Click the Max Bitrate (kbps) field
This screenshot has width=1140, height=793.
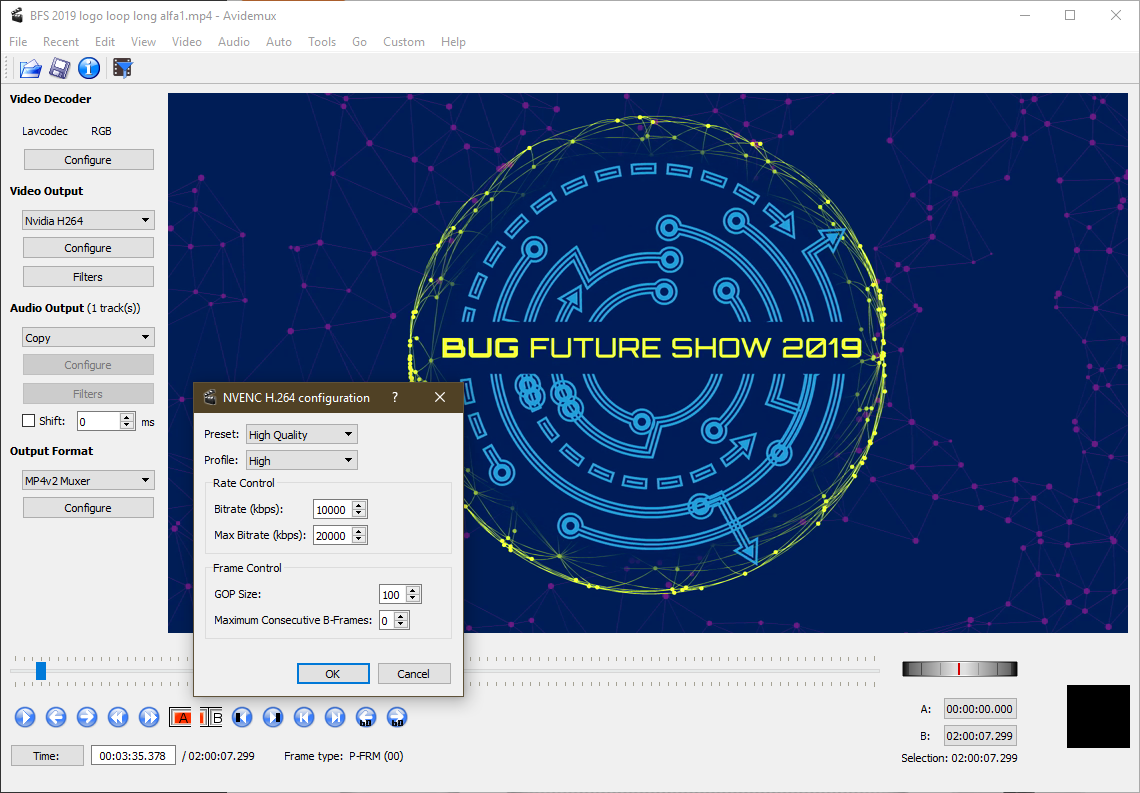[333, 536]
